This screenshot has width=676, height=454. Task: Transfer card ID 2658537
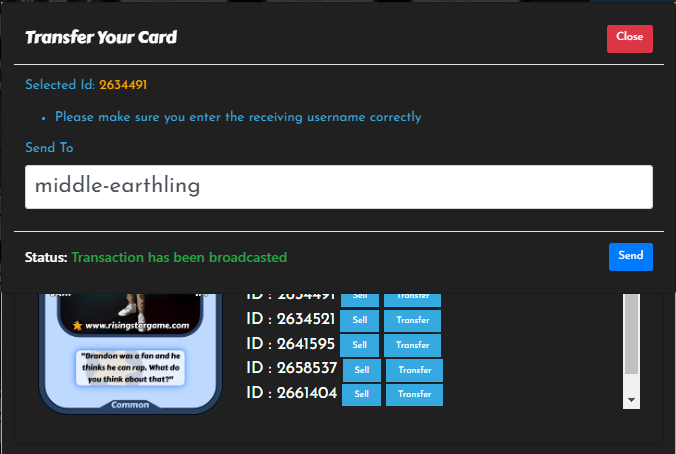tap(414, 370)
